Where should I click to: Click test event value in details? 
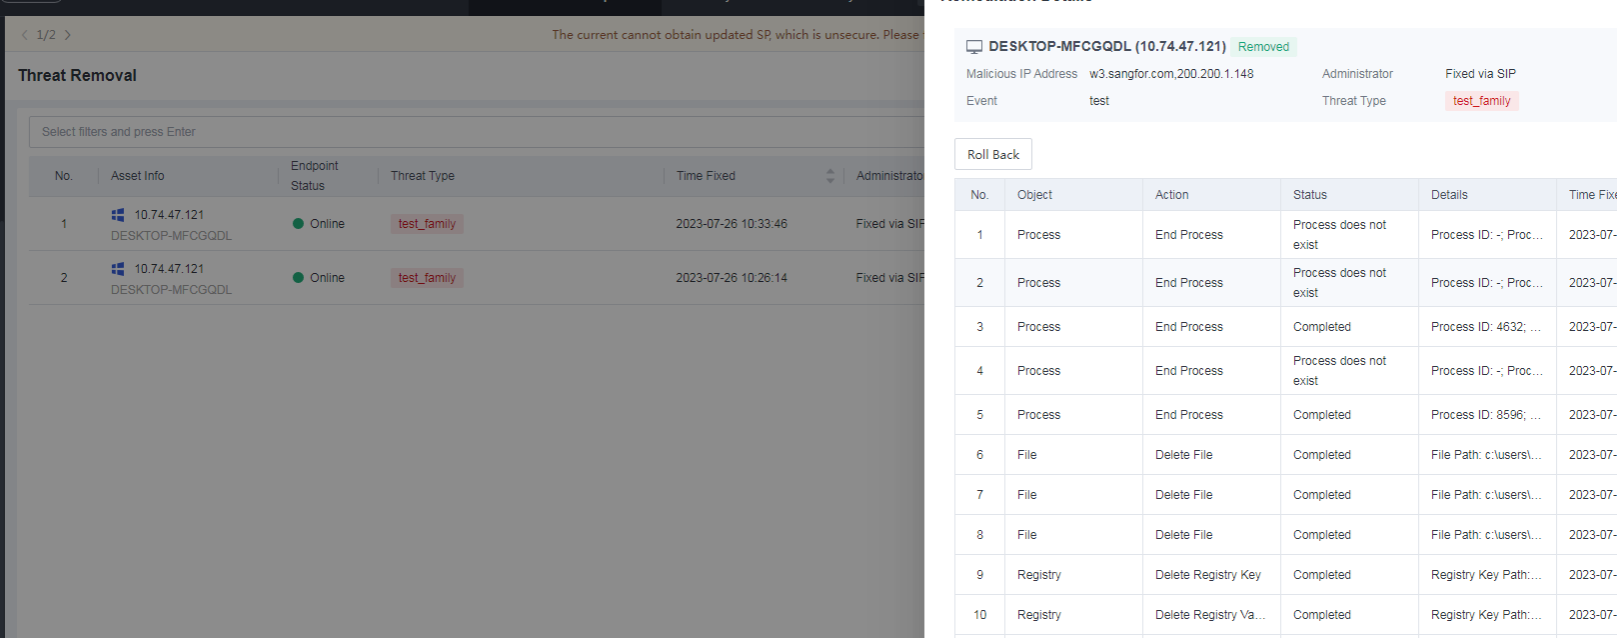(1099, 101)
